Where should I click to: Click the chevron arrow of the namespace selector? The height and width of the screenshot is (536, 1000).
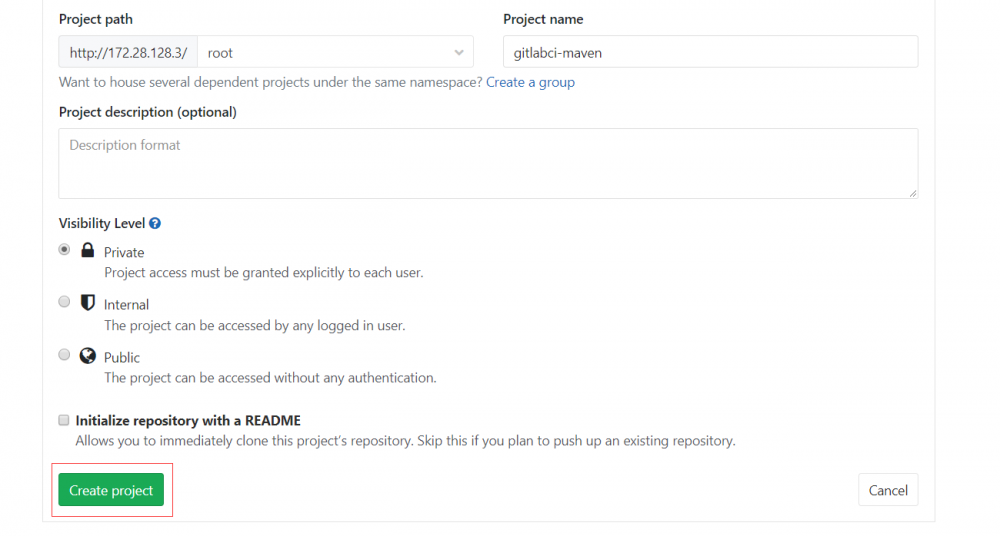[459, 52]
